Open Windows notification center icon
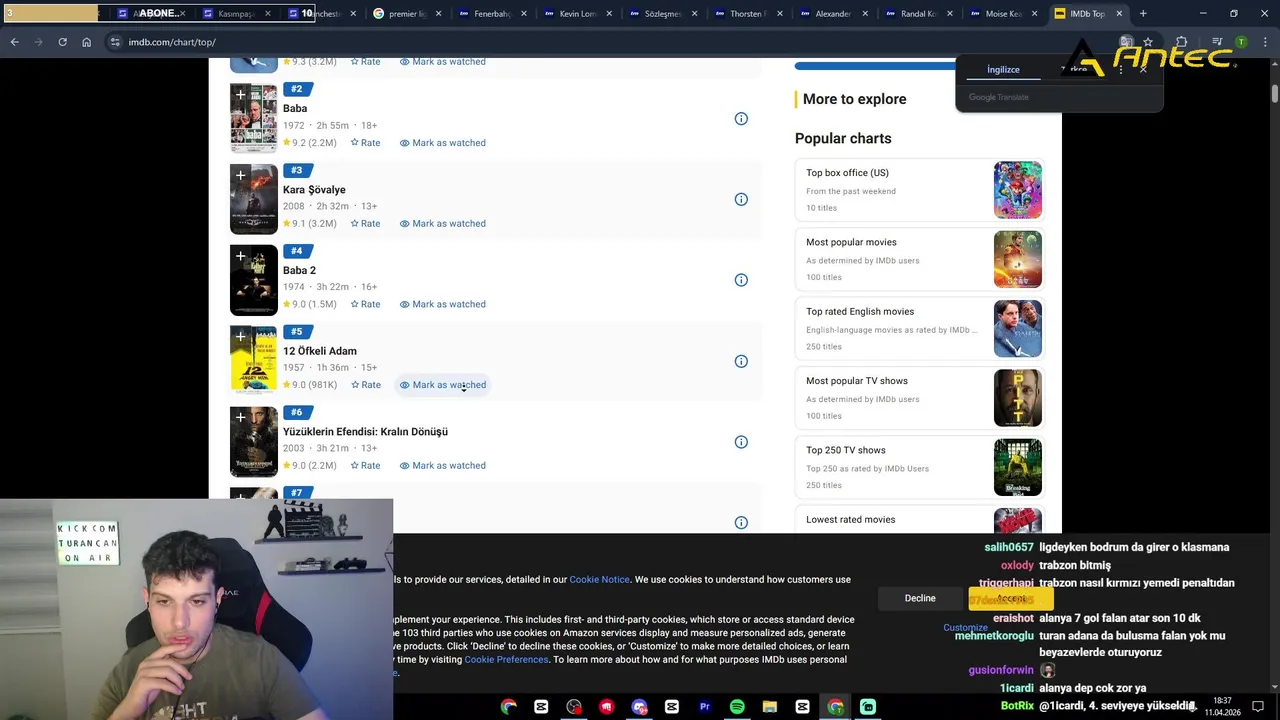The width and height of the screenshot is (1280, 720). [1258, 707]
